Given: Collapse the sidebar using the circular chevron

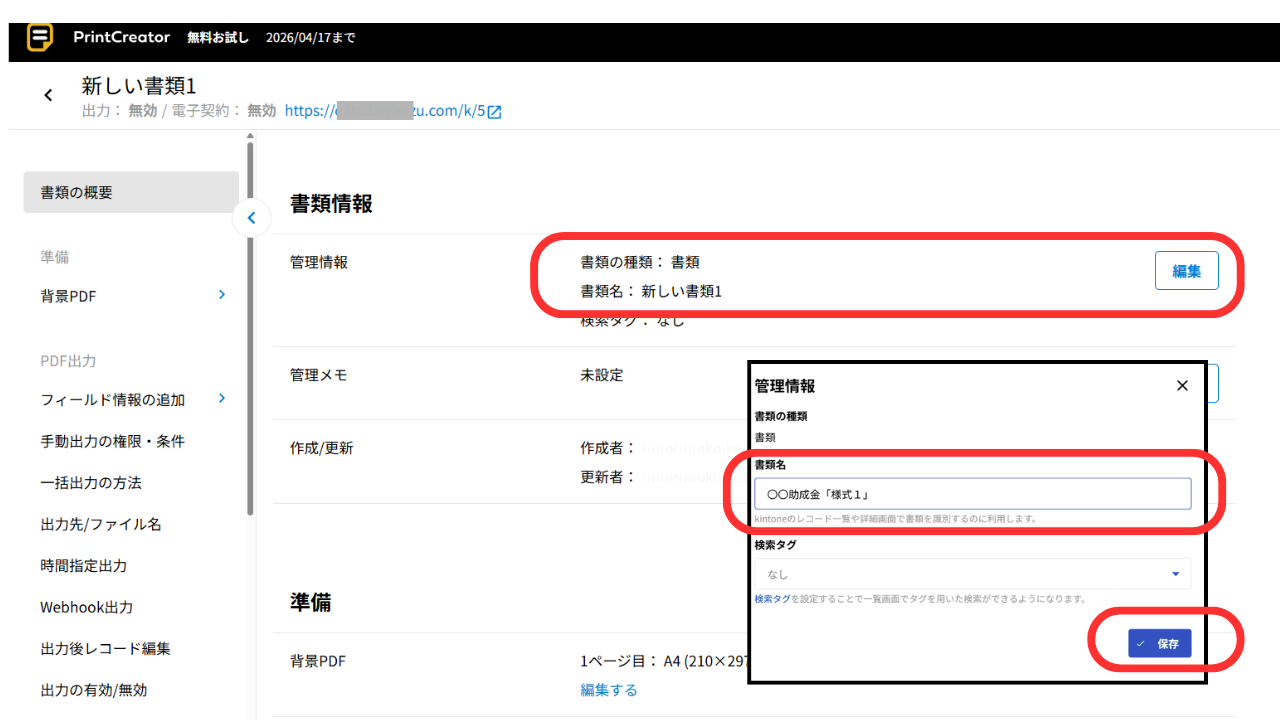Looking at the screenshot, I should [251, 217].
